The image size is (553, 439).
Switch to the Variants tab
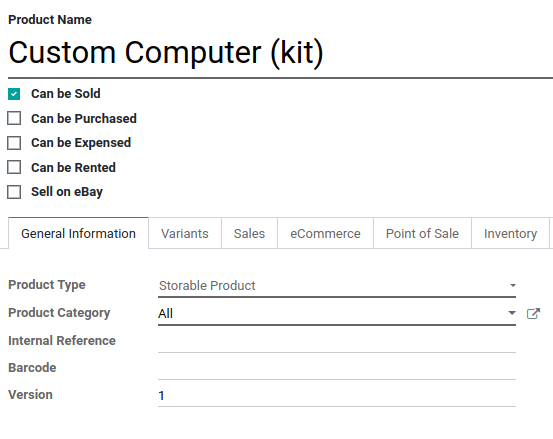185,233
